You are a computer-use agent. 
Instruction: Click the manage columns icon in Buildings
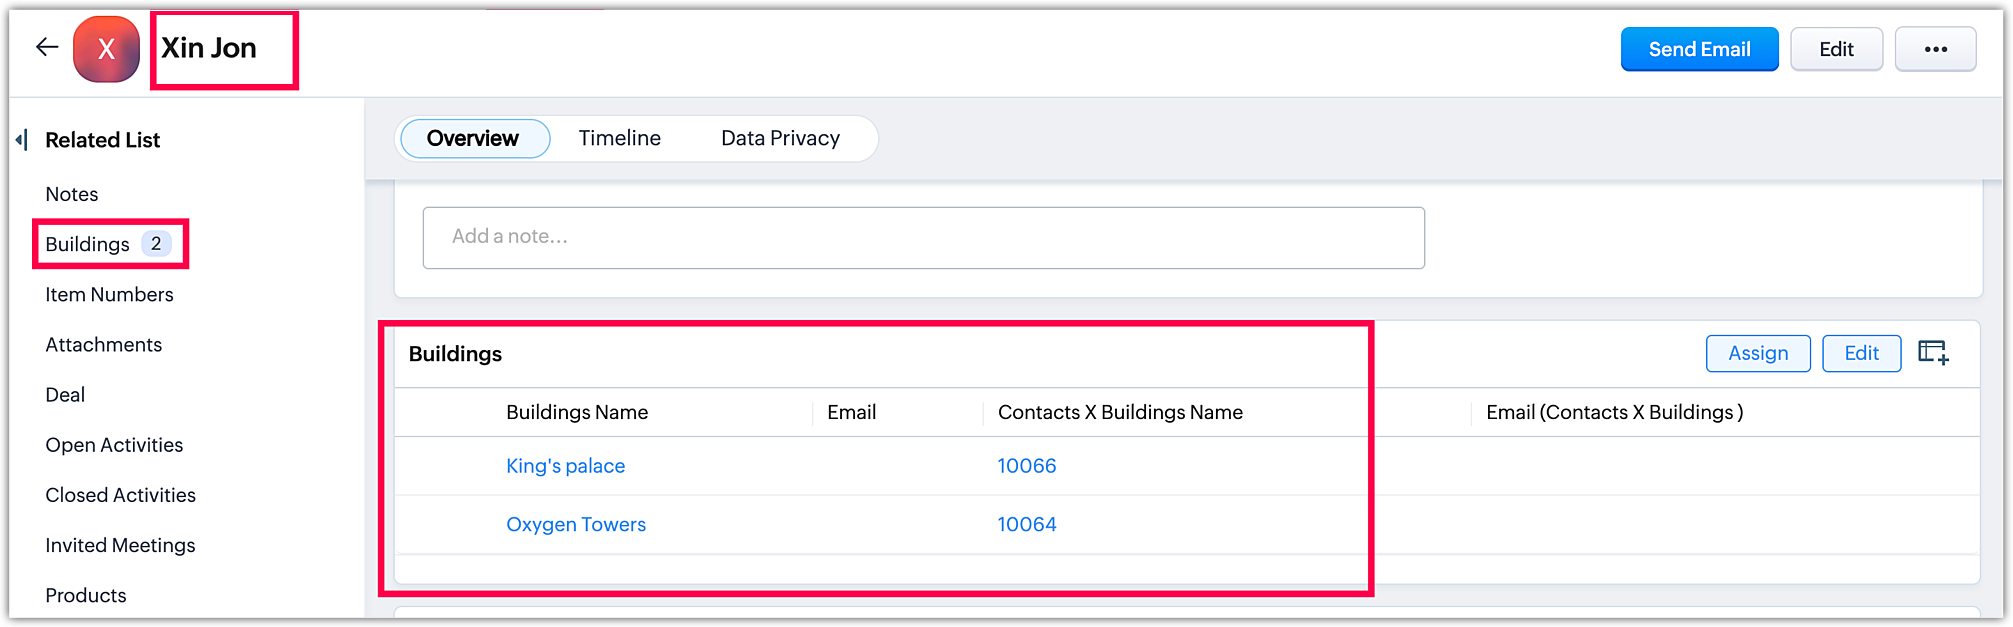coord(1932,353)
